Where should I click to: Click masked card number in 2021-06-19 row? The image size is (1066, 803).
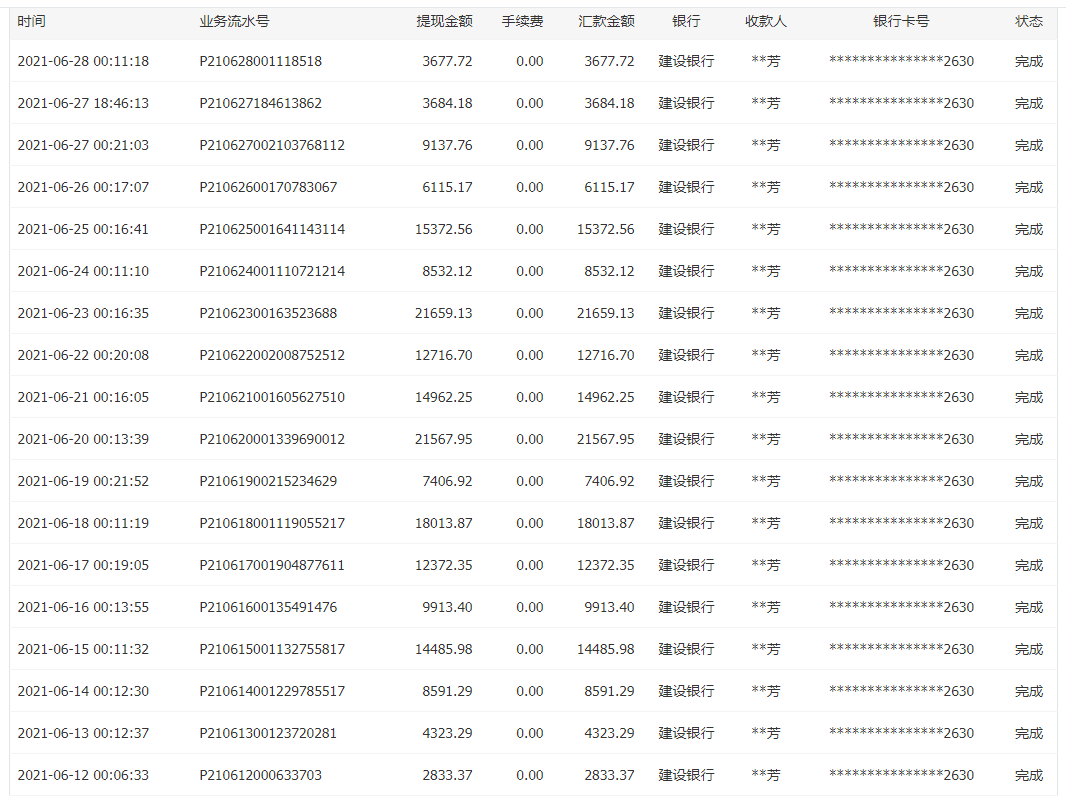point(901,481)
